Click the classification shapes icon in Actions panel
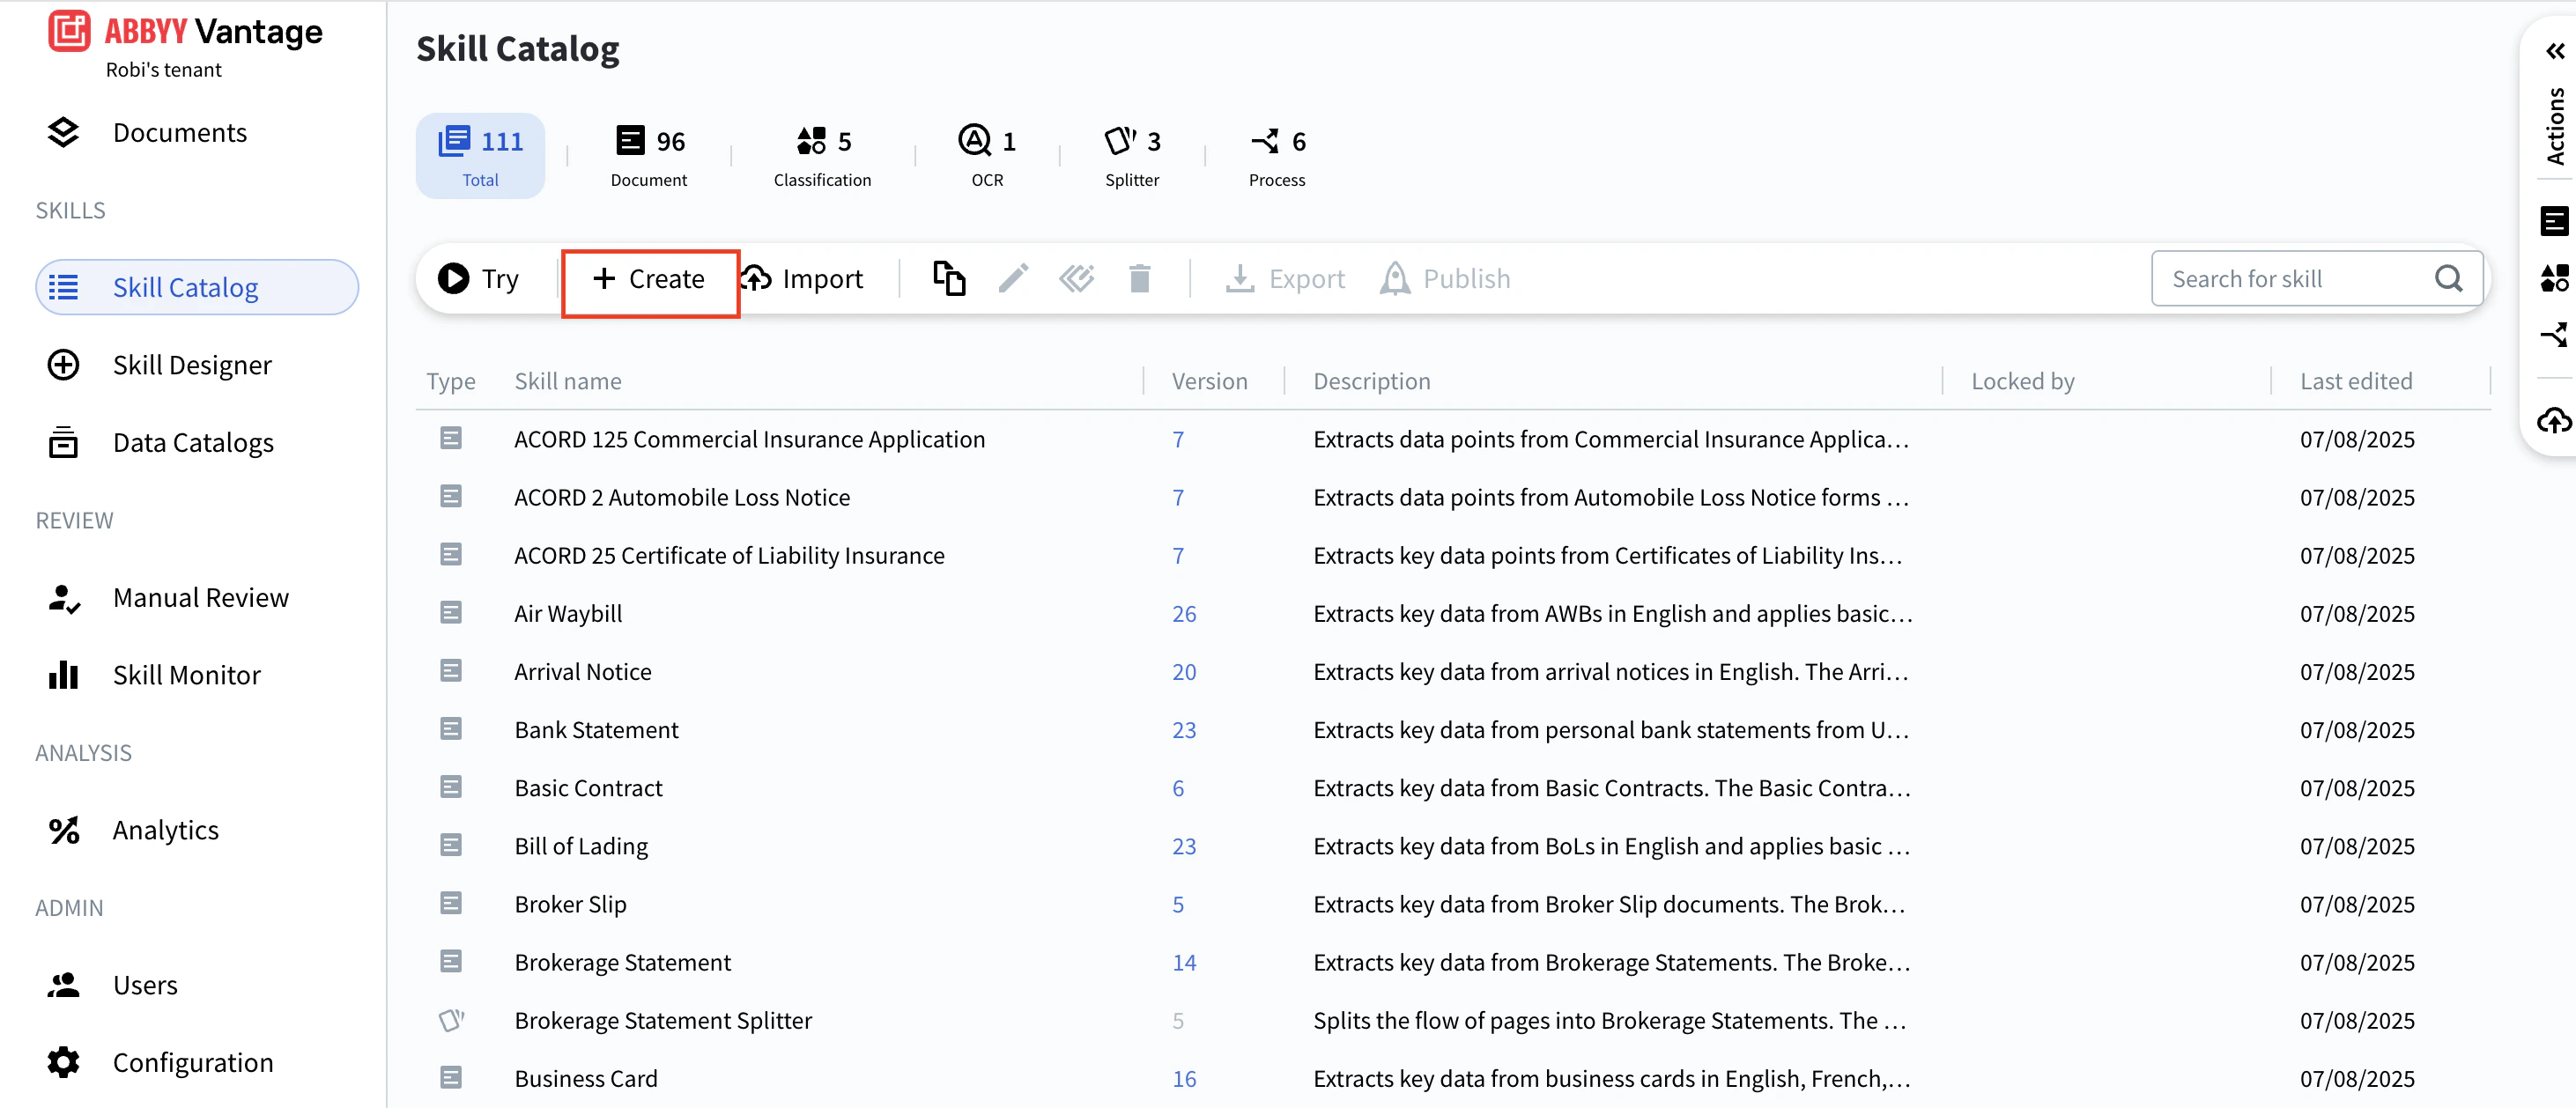This screenshot has width=2576, height=1108. [2553, 278]
